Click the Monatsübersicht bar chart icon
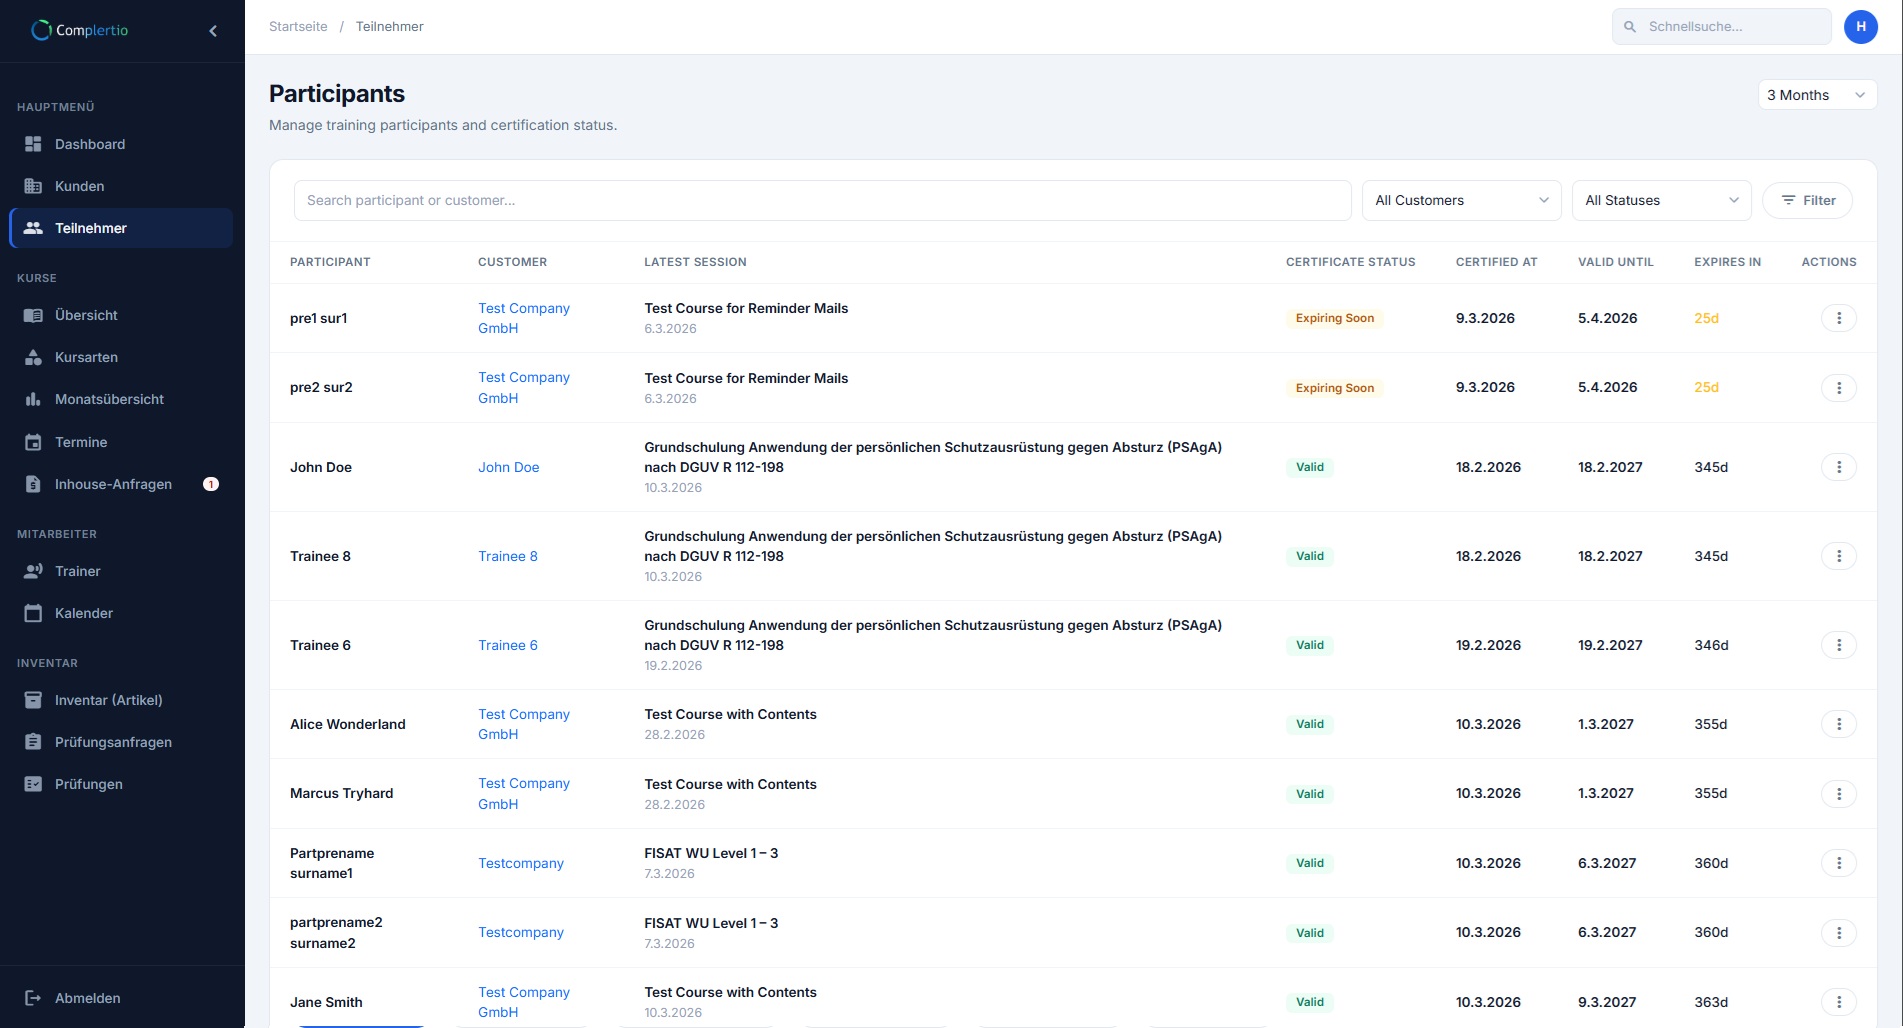This screenshot has width=1903, height=1028. pyautogui.click(x=33, y=399)
